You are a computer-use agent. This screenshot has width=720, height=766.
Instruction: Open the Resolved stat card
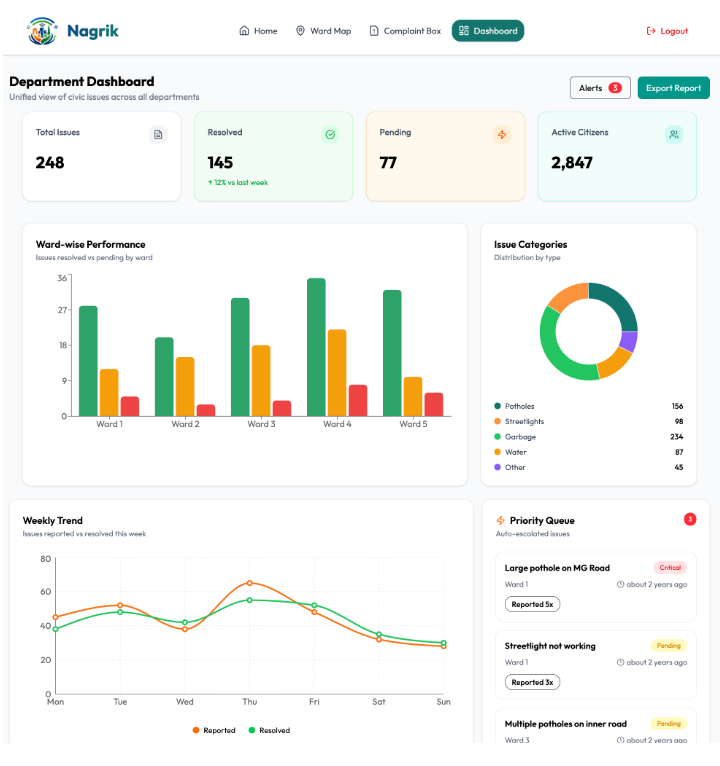tap(274, 156)
